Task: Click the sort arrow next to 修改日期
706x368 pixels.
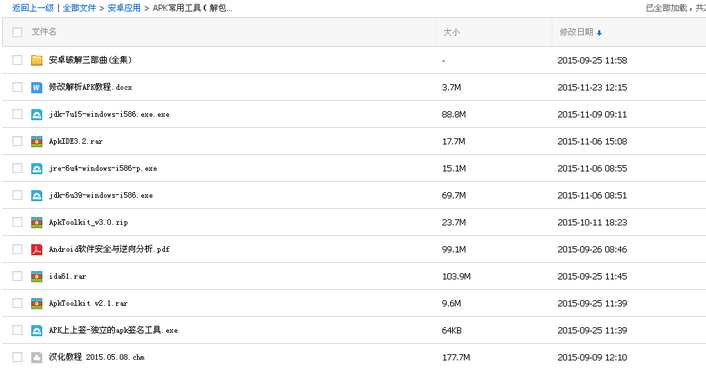Action: click(x=599, y=32)
